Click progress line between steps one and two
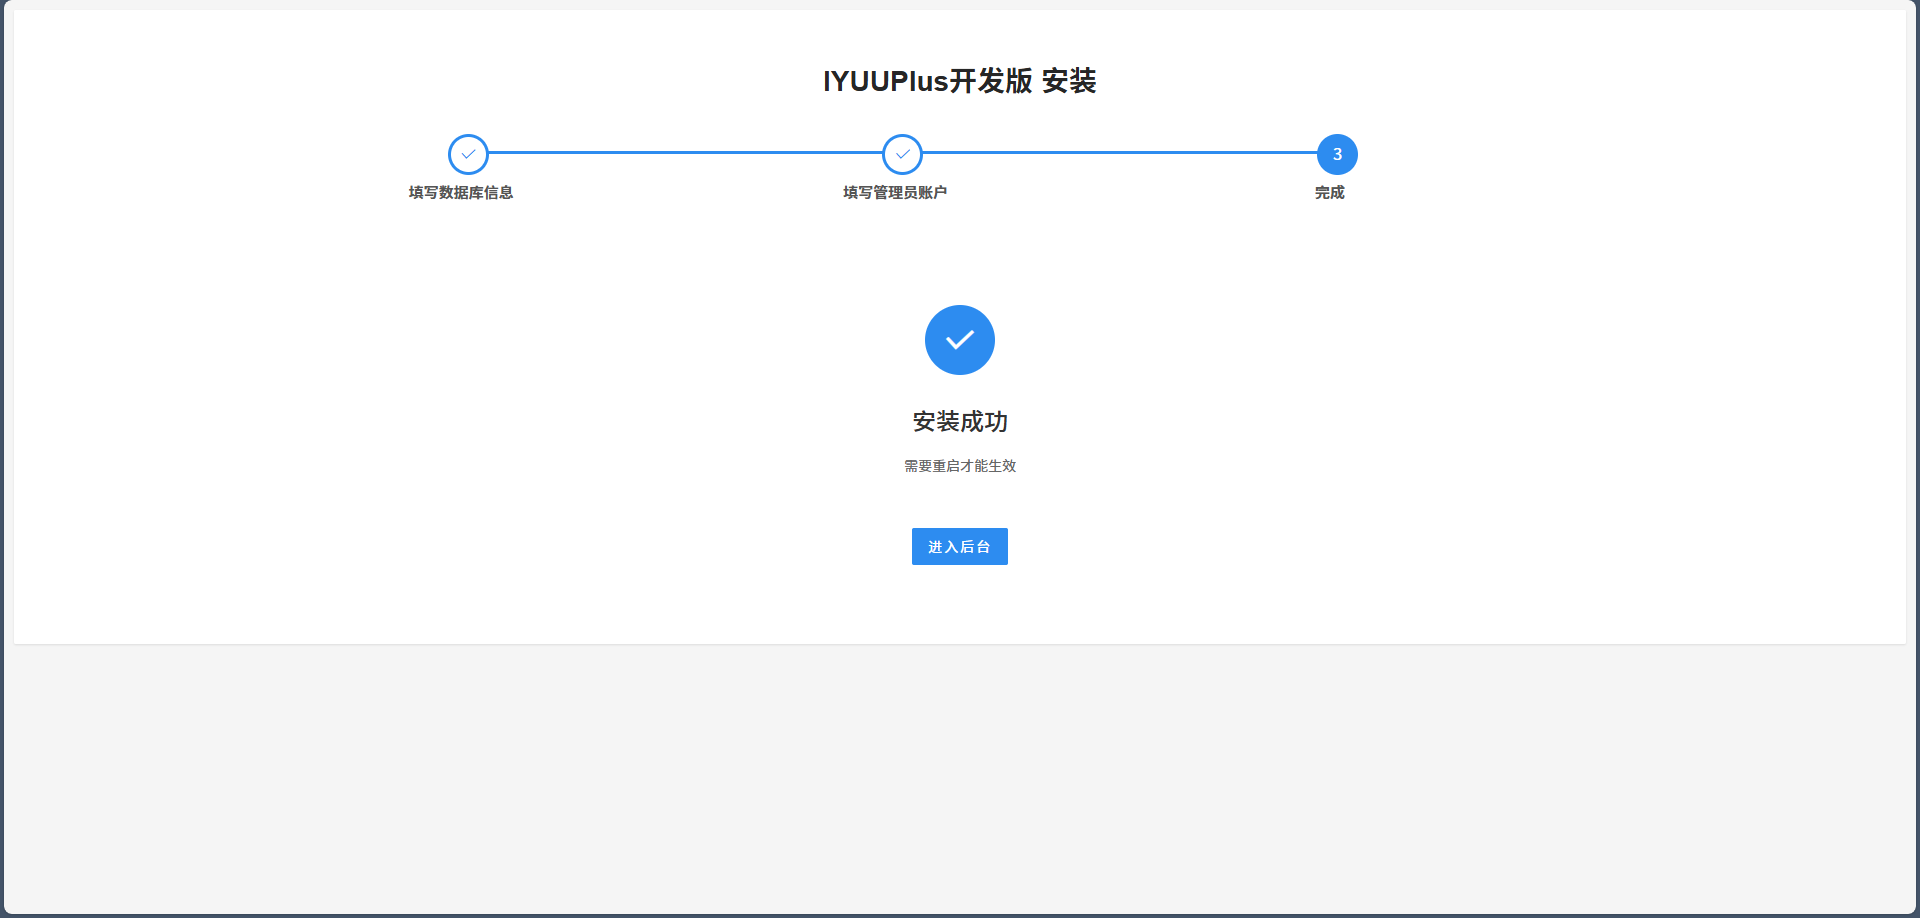The width and height of the screenshot is (1920, 918). (685, 153)
